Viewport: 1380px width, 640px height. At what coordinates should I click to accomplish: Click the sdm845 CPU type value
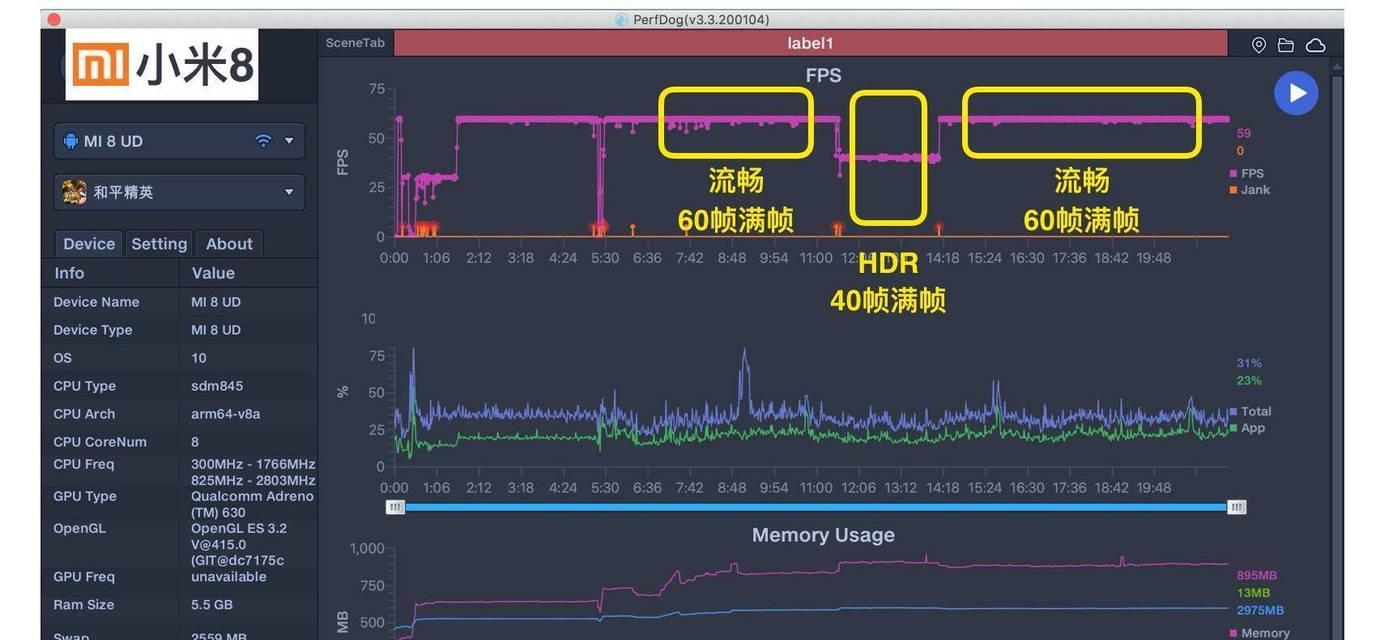coord(217,386)
